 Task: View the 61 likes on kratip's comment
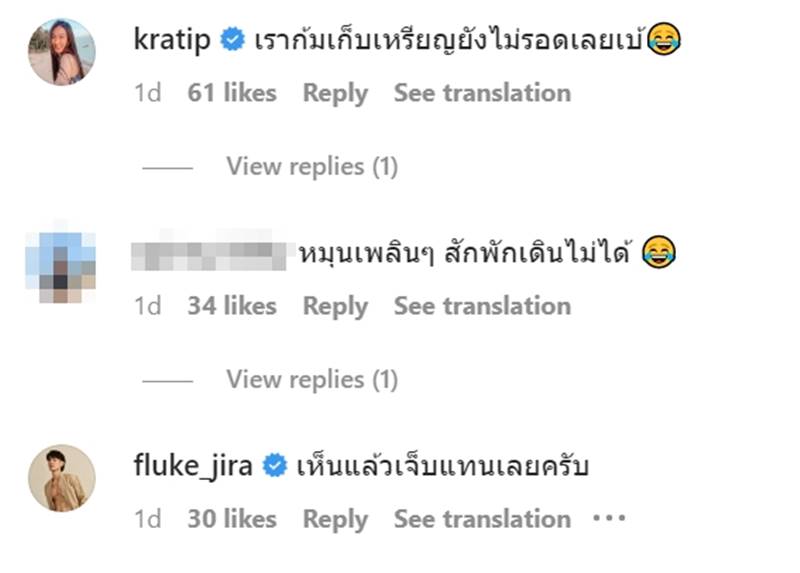tap(231, 93)
